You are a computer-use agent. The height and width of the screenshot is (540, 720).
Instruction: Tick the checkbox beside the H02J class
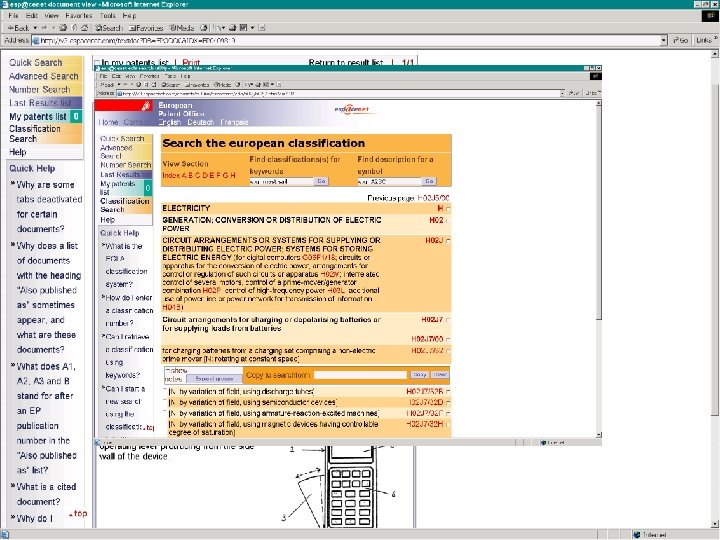coord(448,241)
